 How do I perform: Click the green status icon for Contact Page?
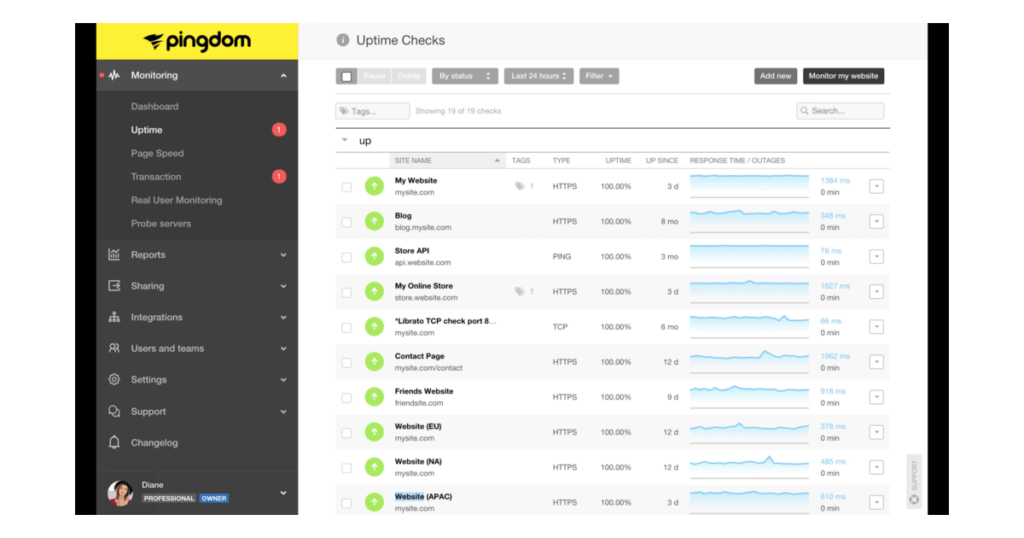374,362
